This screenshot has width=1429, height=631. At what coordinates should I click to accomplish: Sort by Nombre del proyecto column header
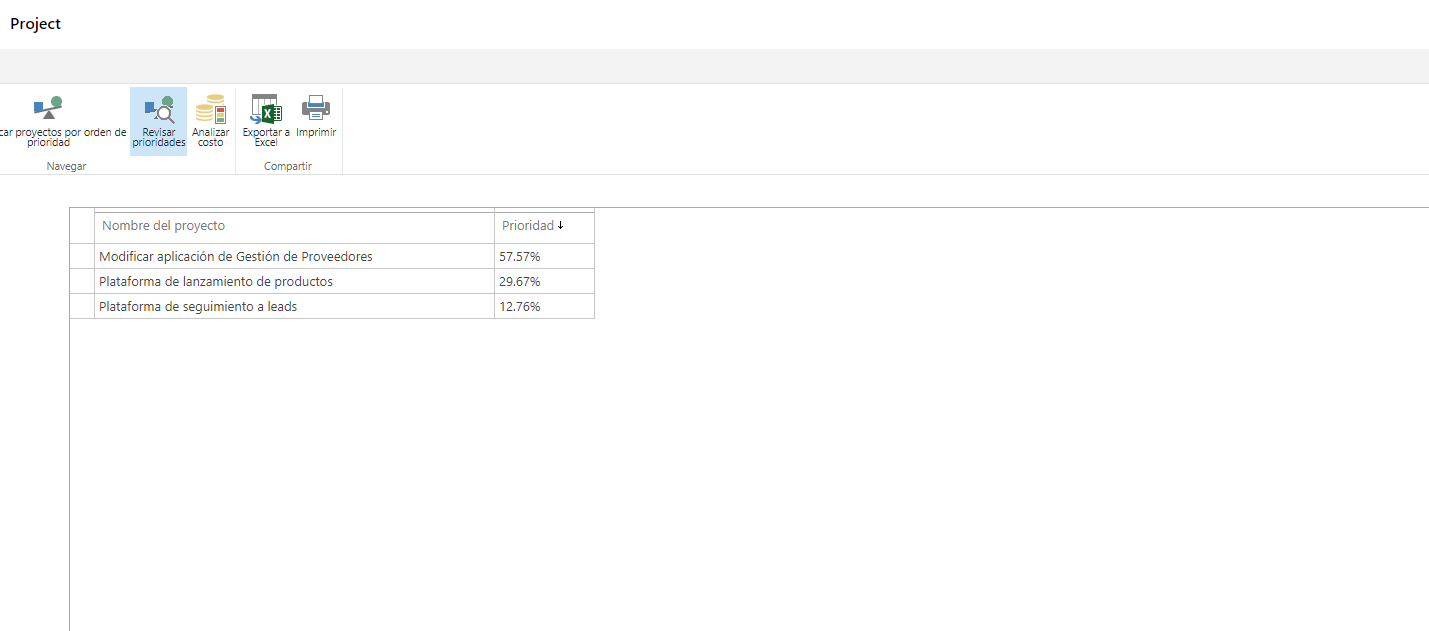click(164, 226)
